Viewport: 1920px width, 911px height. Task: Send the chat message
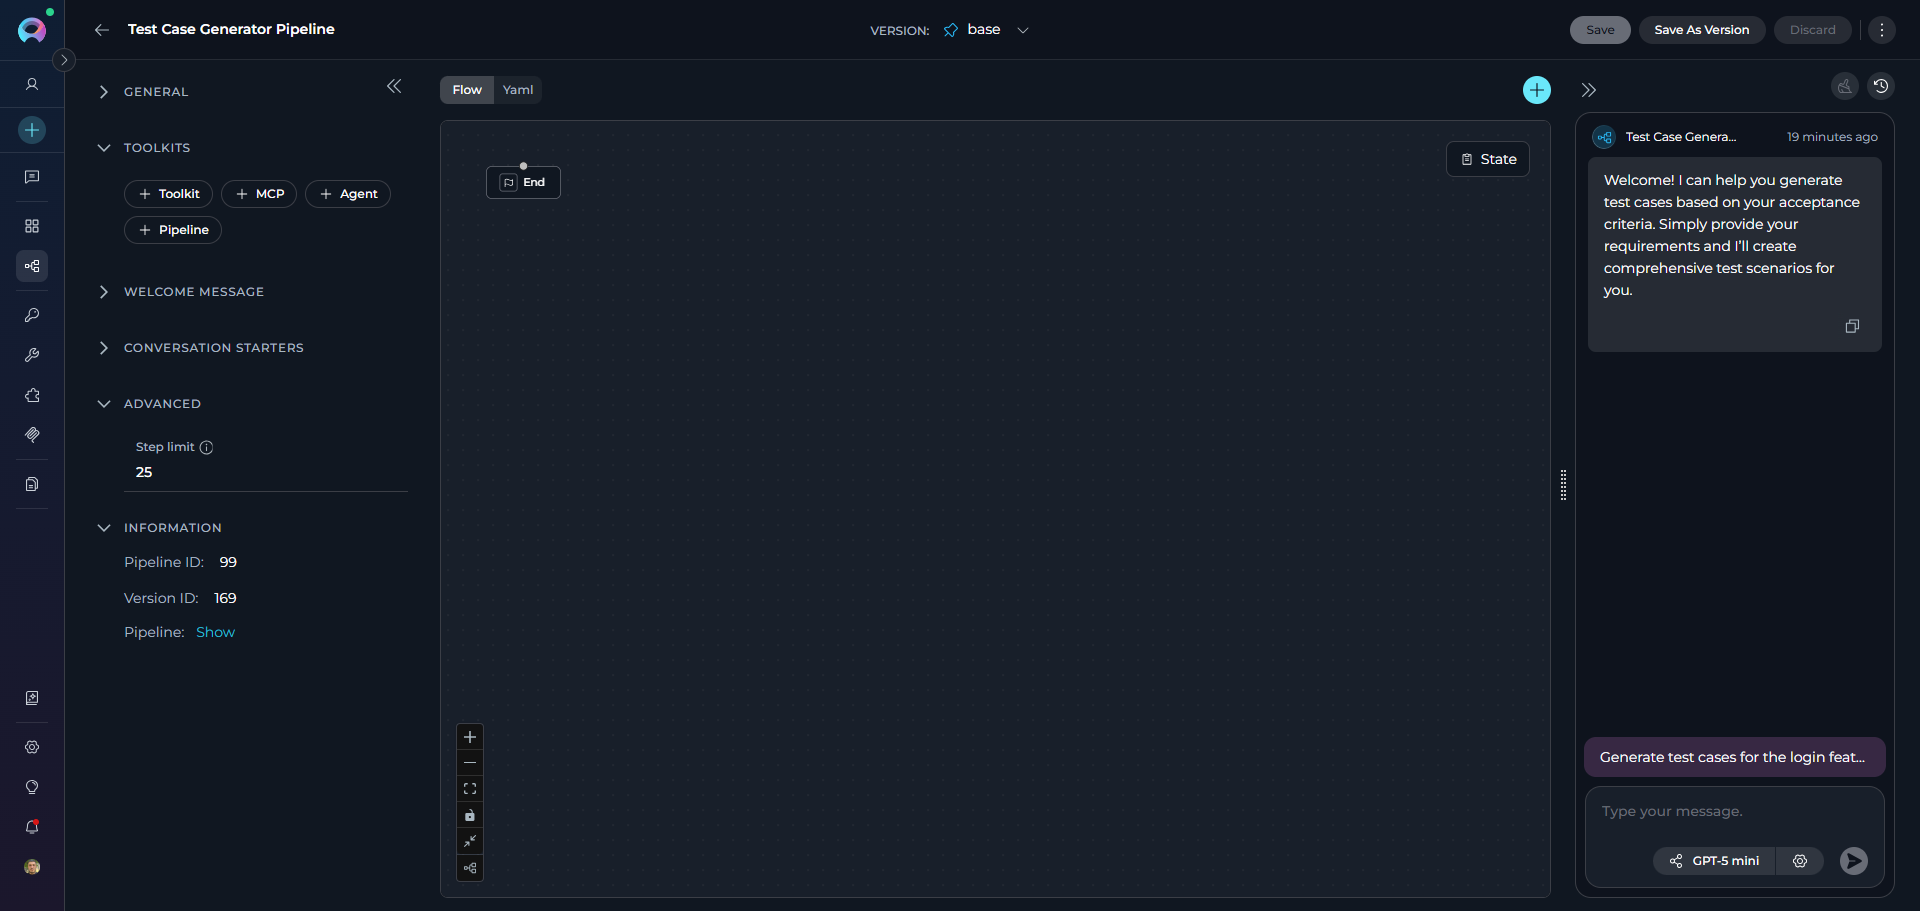1854,861
